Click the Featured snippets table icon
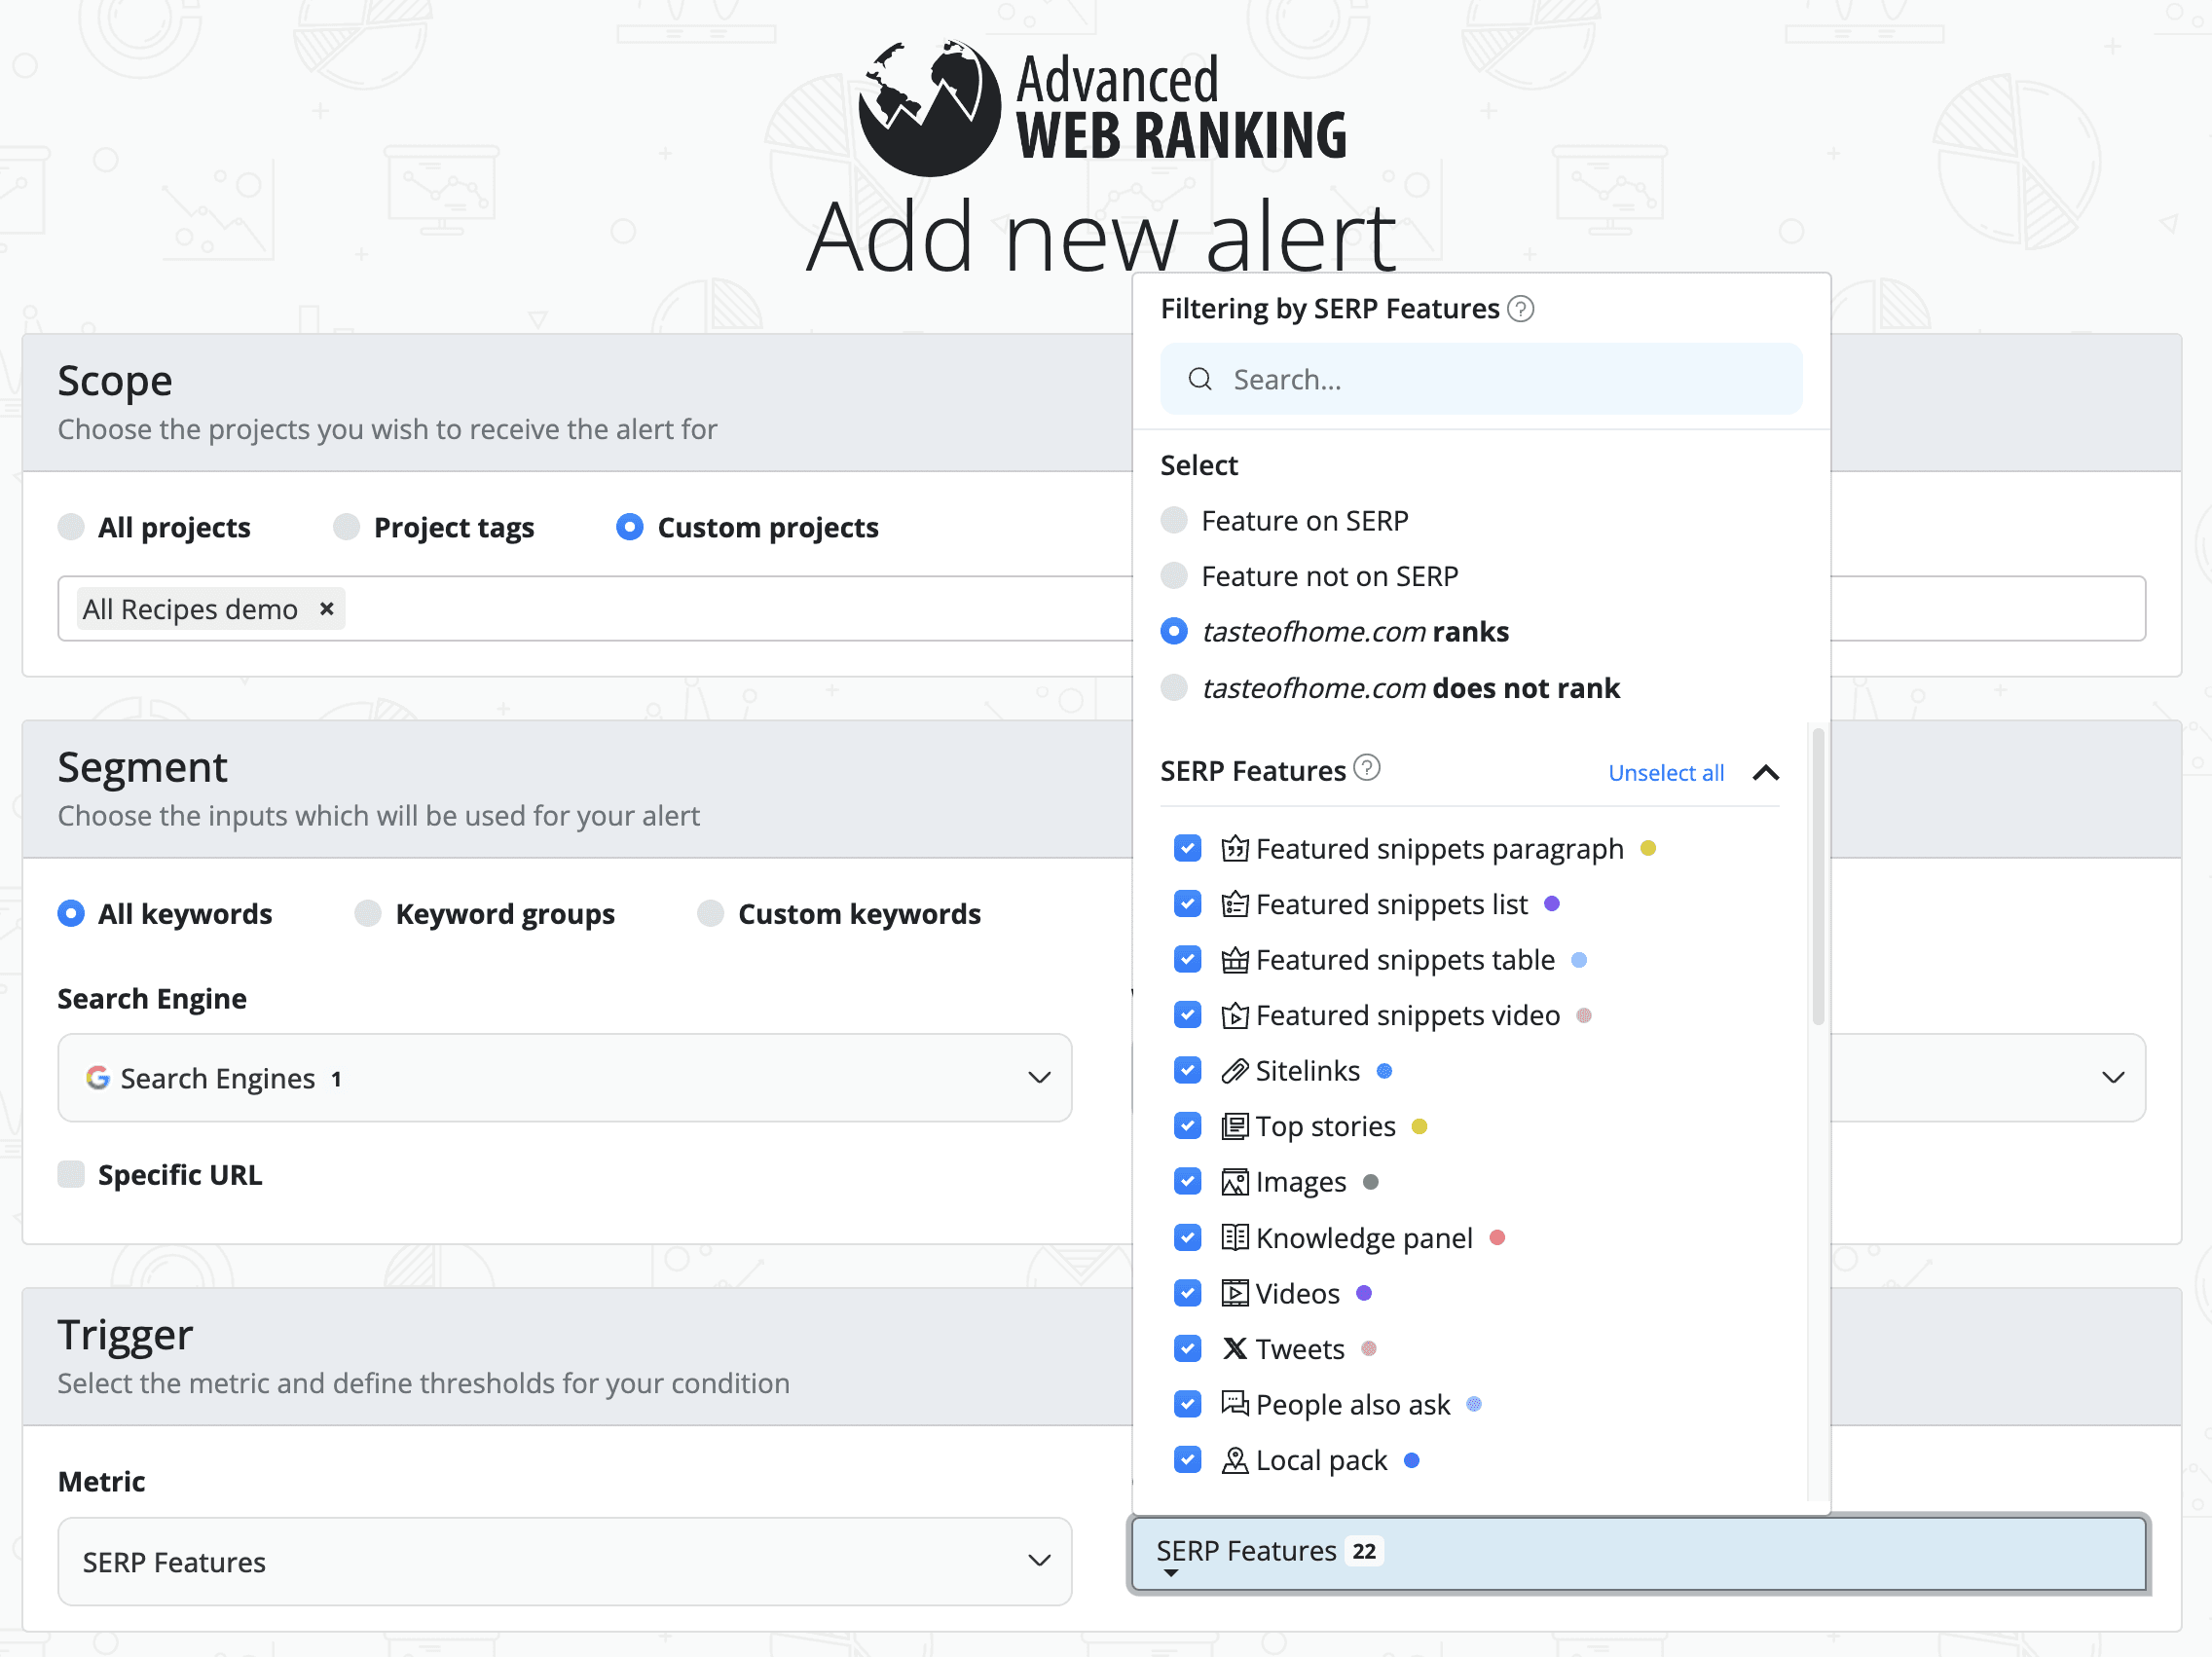 pyautogui.click(x=1235, y=960)
